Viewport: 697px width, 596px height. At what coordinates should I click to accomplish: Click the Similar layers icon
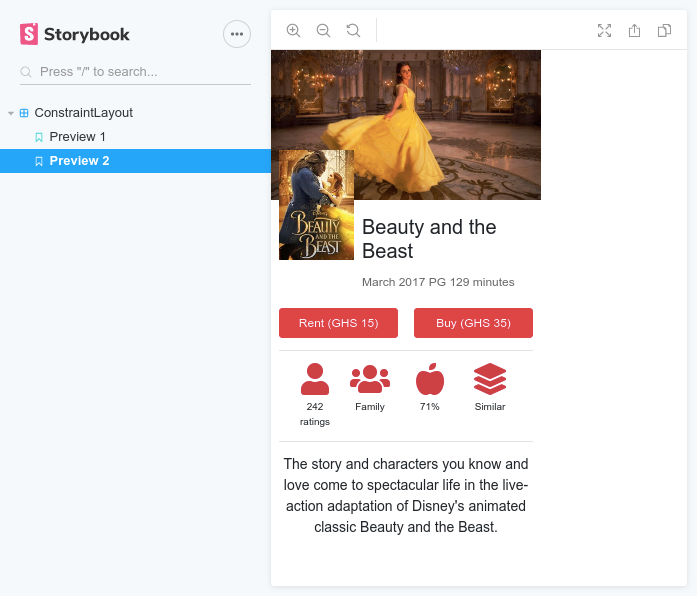pyautogui.click(x=490, y=379)
